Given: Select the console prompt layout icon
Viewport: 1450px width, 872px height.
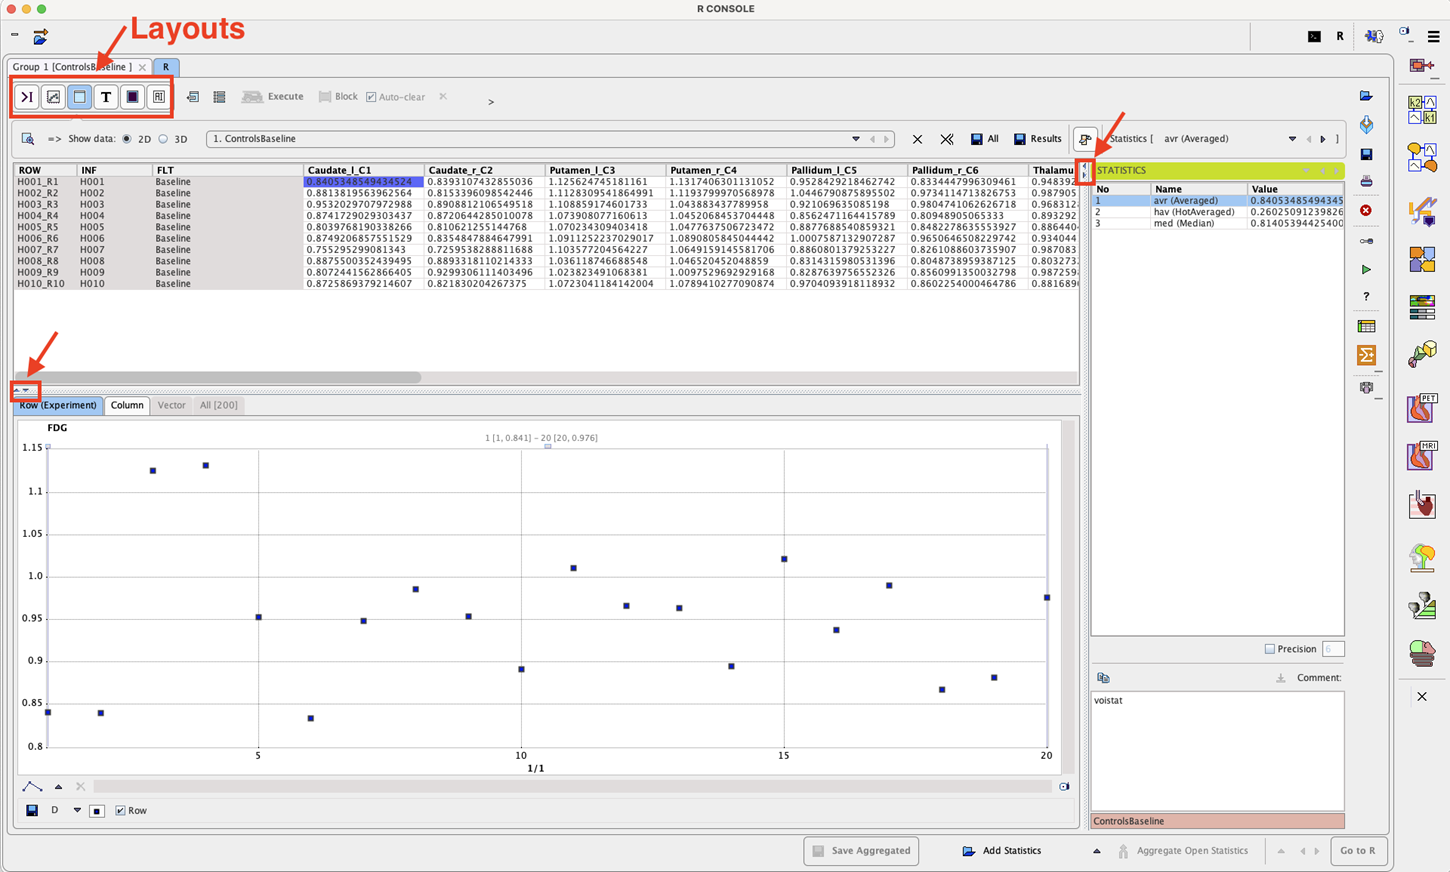Looking at the screenshot, I should click(x=27, y=97).
